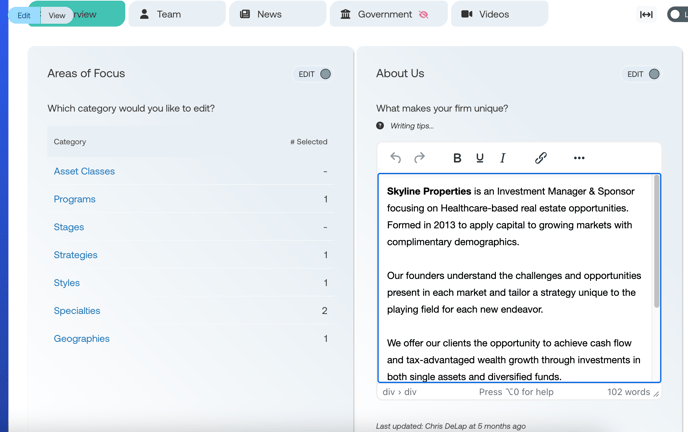Click the hidden eye icon on Government tab
This screenshot has height=432, width=688.
[x=423, y=14]
